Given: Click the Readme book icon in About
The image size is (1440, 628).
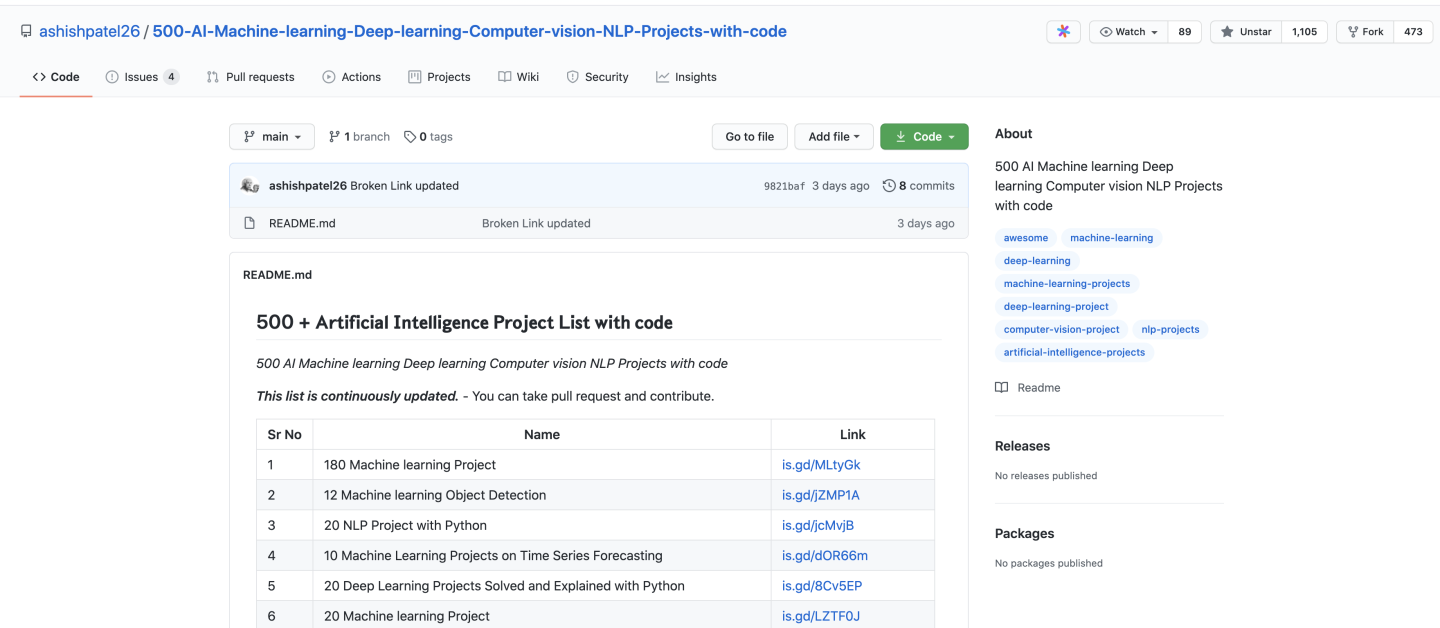Looking at the screenshot, I should click(1002, 388).
